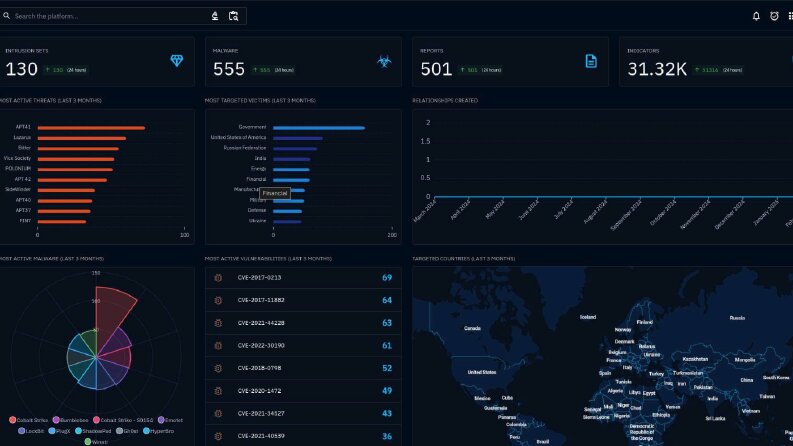Click the Malware count 555
The width and height of the screenshot is (793, 446).
pos(229,69)
